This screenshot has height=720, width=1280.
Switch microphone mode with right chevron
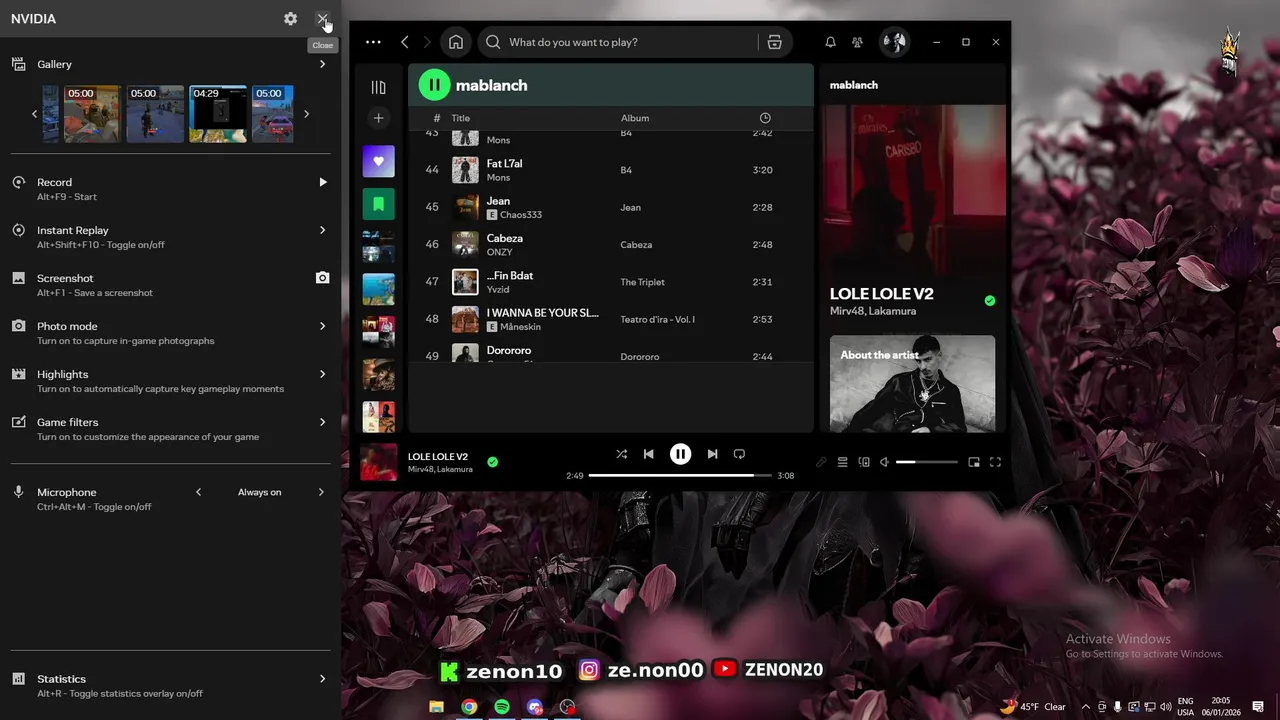(321, 492)
